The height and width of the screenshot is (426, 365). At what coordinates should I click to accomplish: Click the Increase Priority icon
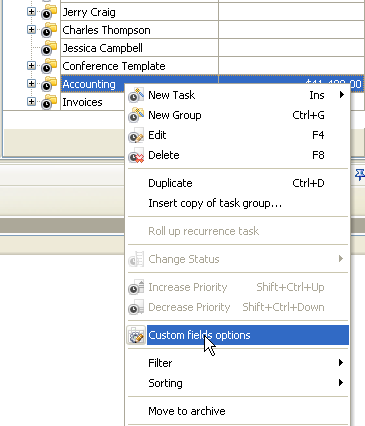[136, 287]
